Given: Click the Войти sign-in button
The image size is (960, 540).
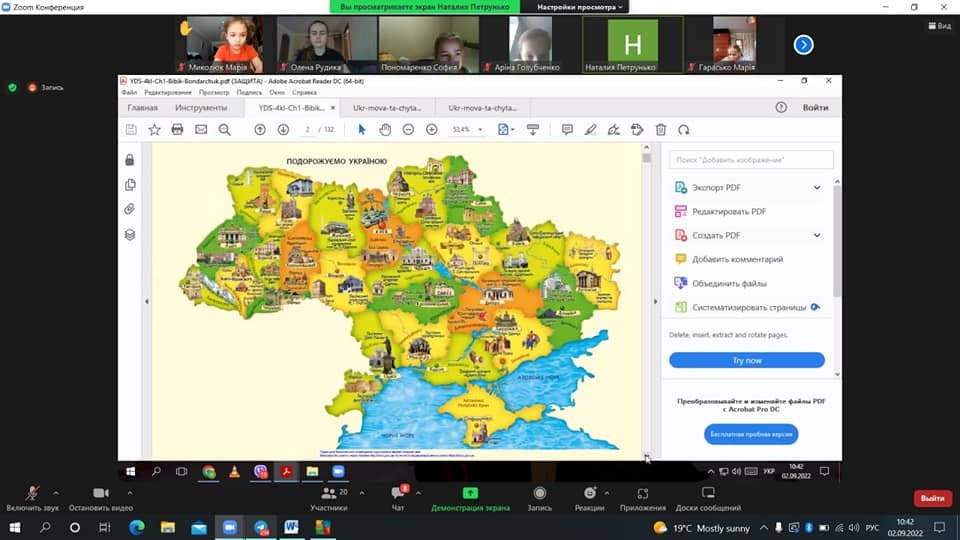Looking at the screenshot, I should [x=816, y=108].
